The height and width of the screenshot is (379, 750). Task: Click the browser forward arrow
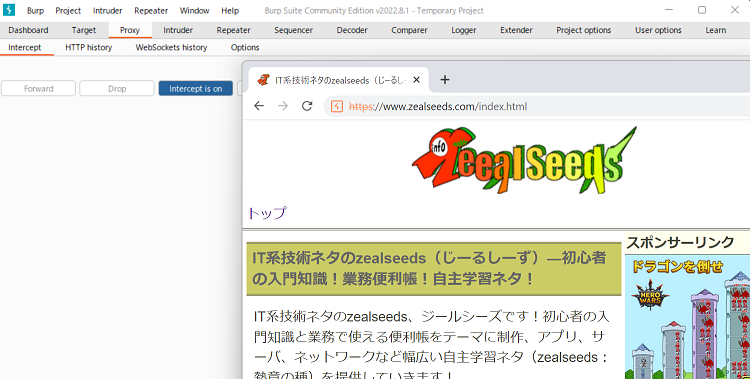point(283,106)
